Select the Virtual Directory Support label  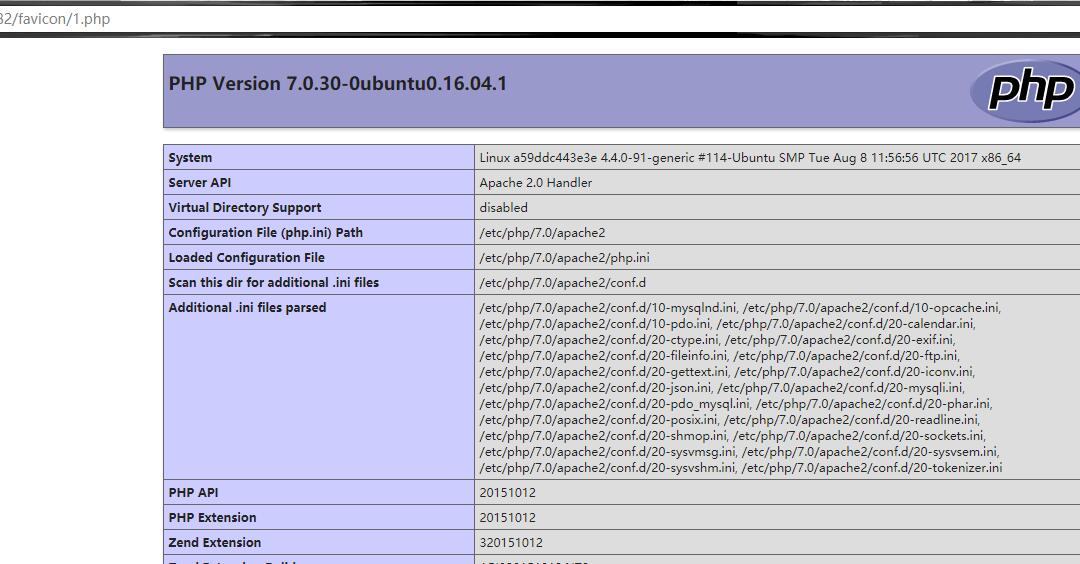point(245,208)
